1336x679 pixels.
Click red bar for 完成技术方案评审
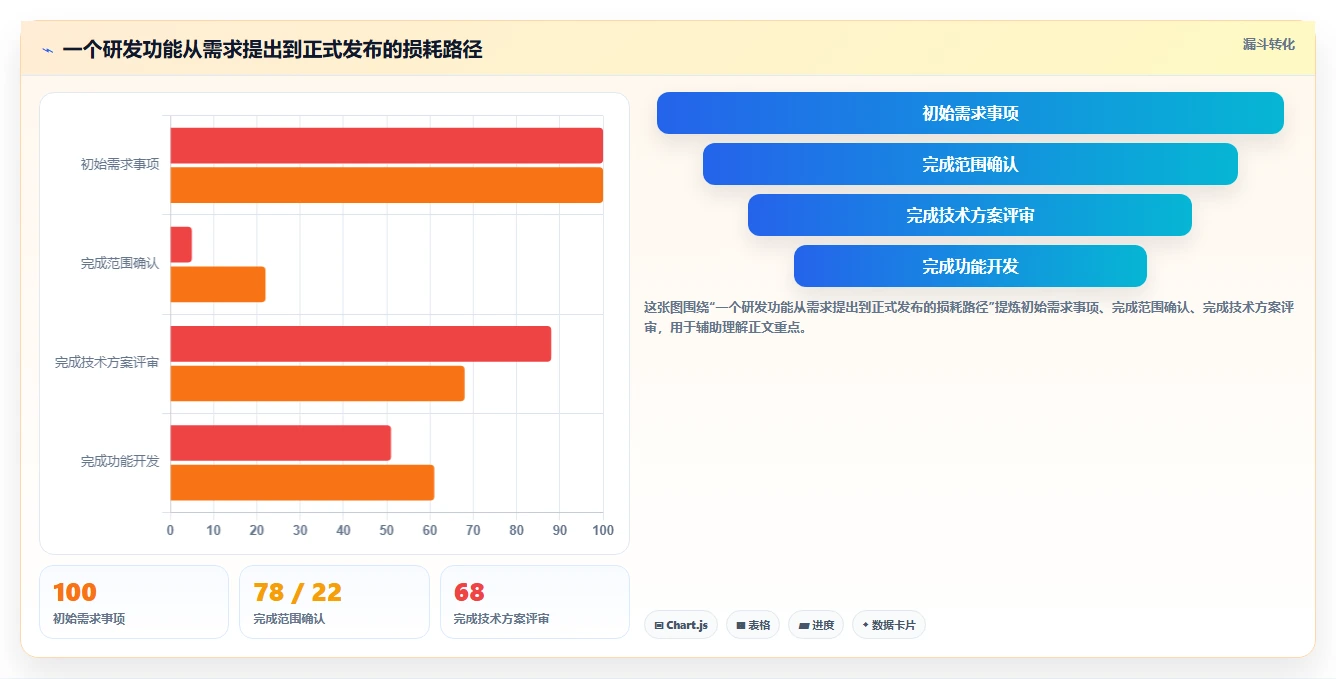360,344
